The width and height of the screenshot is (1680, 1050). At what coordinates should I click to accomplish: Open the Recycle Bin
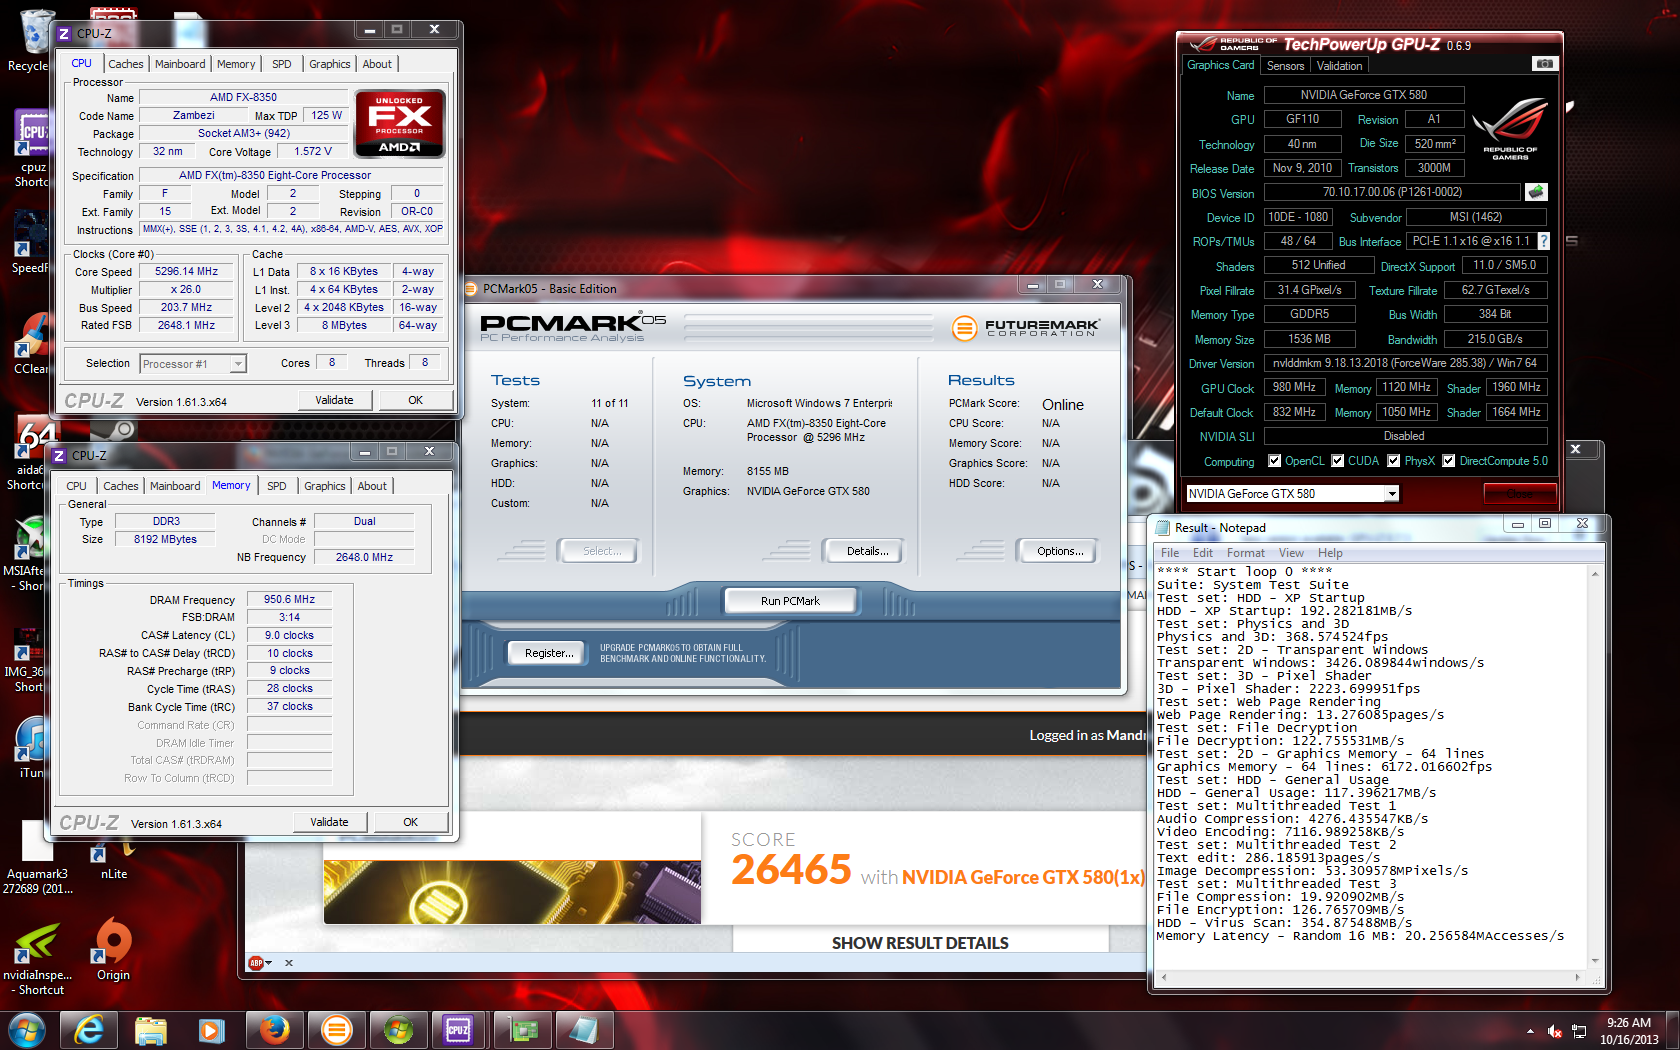(x=31, y=40)
